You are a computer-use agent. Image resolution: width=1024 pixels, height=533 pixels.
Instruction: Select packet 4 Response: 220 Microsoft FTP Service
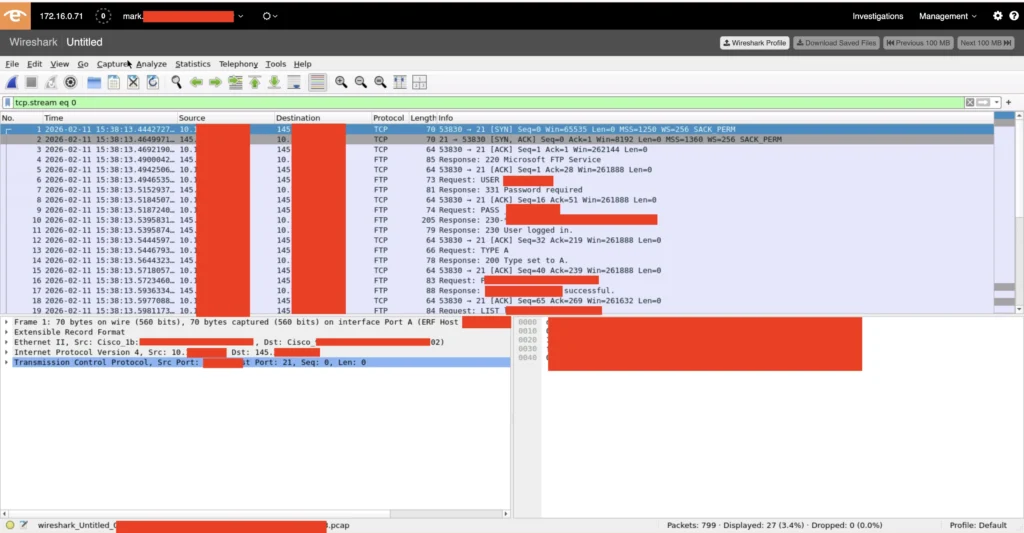(x=496, y=159)
